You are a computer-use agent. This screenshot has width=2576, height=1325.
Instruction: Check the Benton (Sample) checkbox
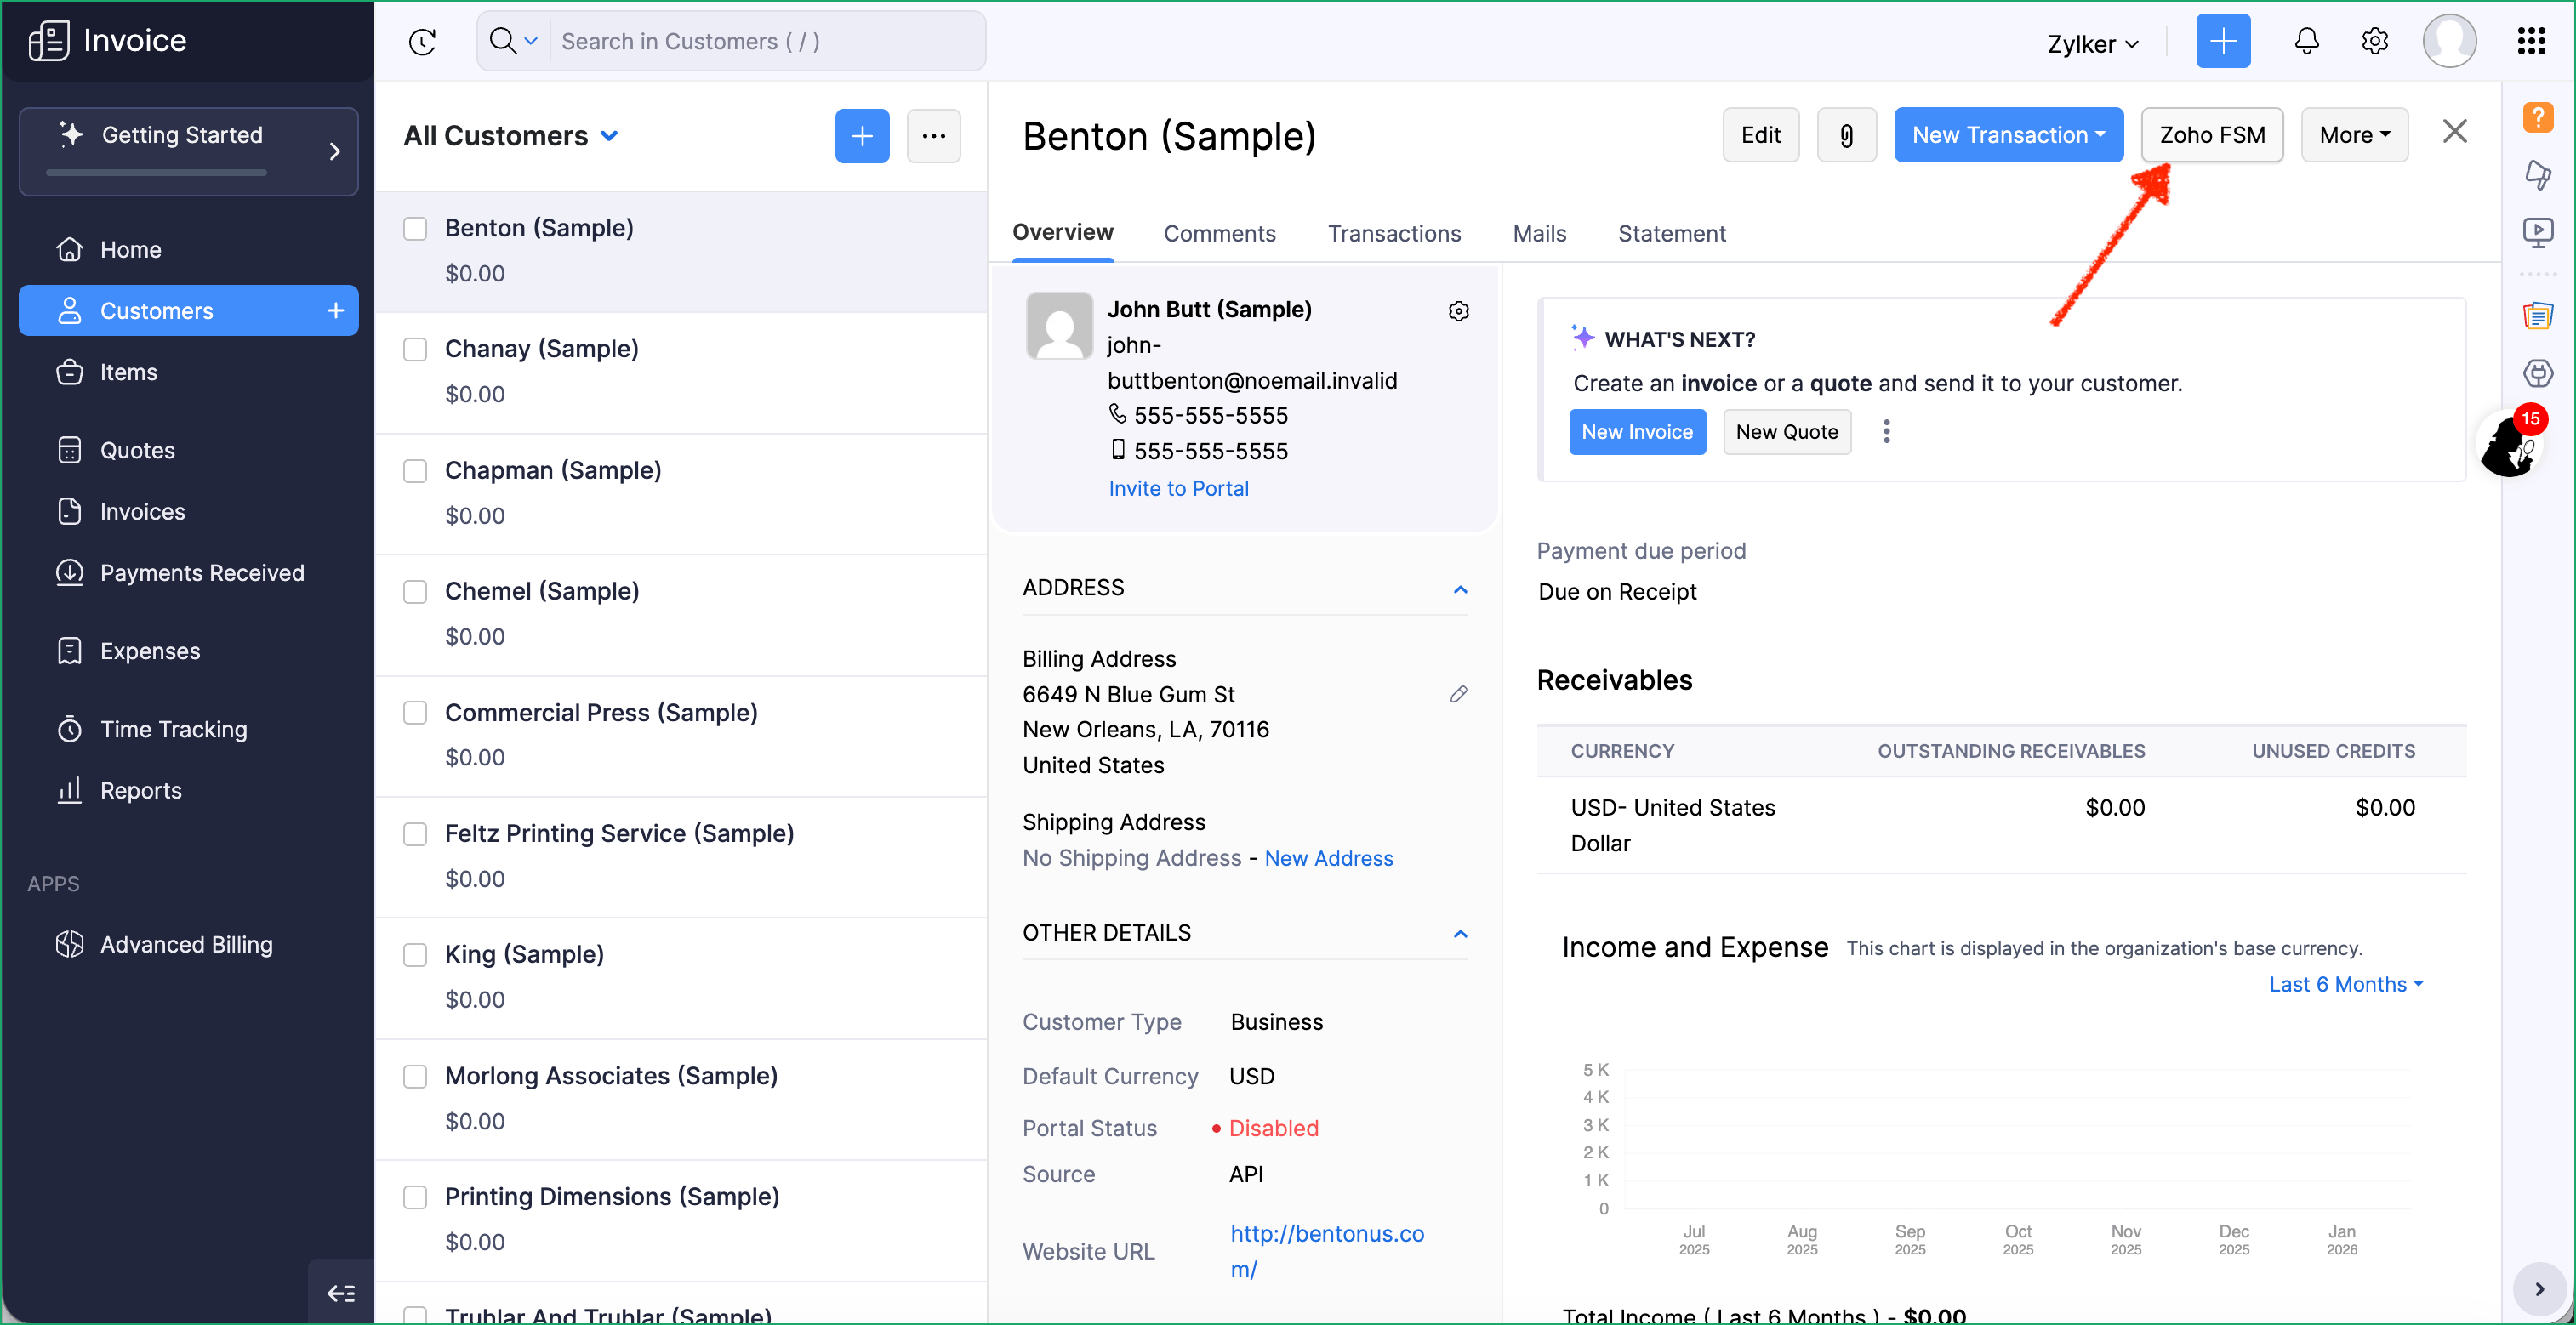[415, 228]
